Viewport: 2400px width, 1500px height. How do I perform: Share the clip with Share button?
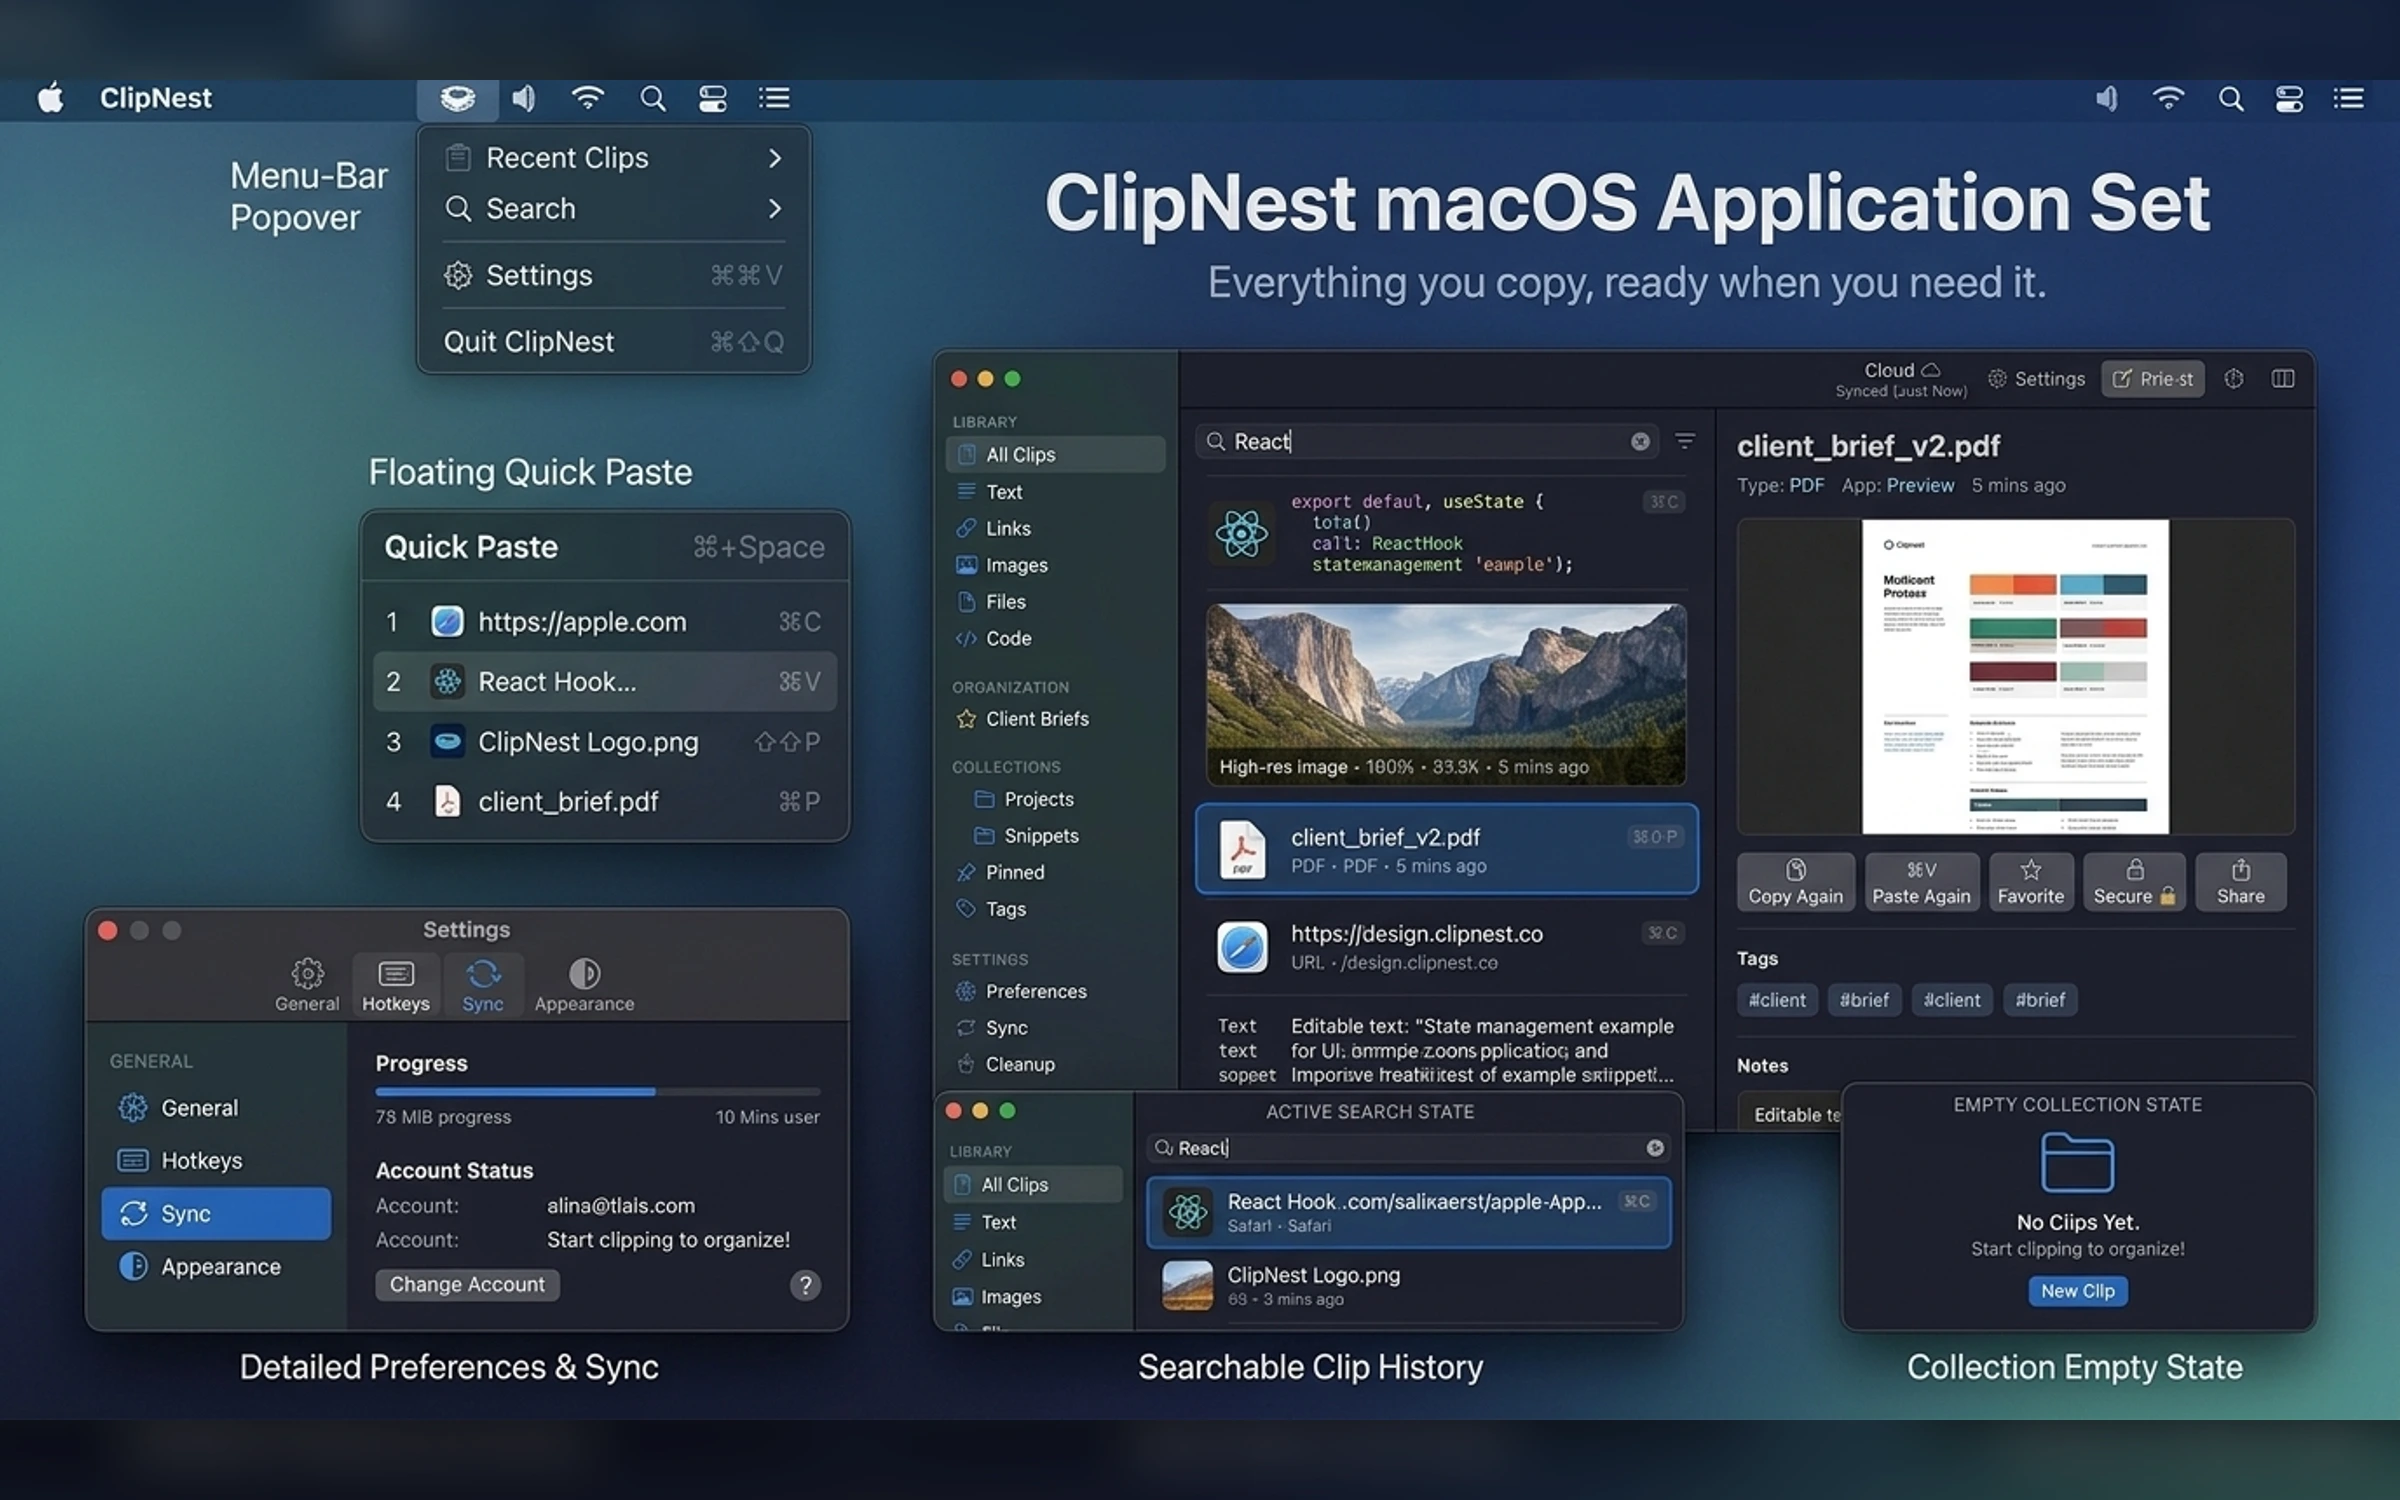[2240, 882]
